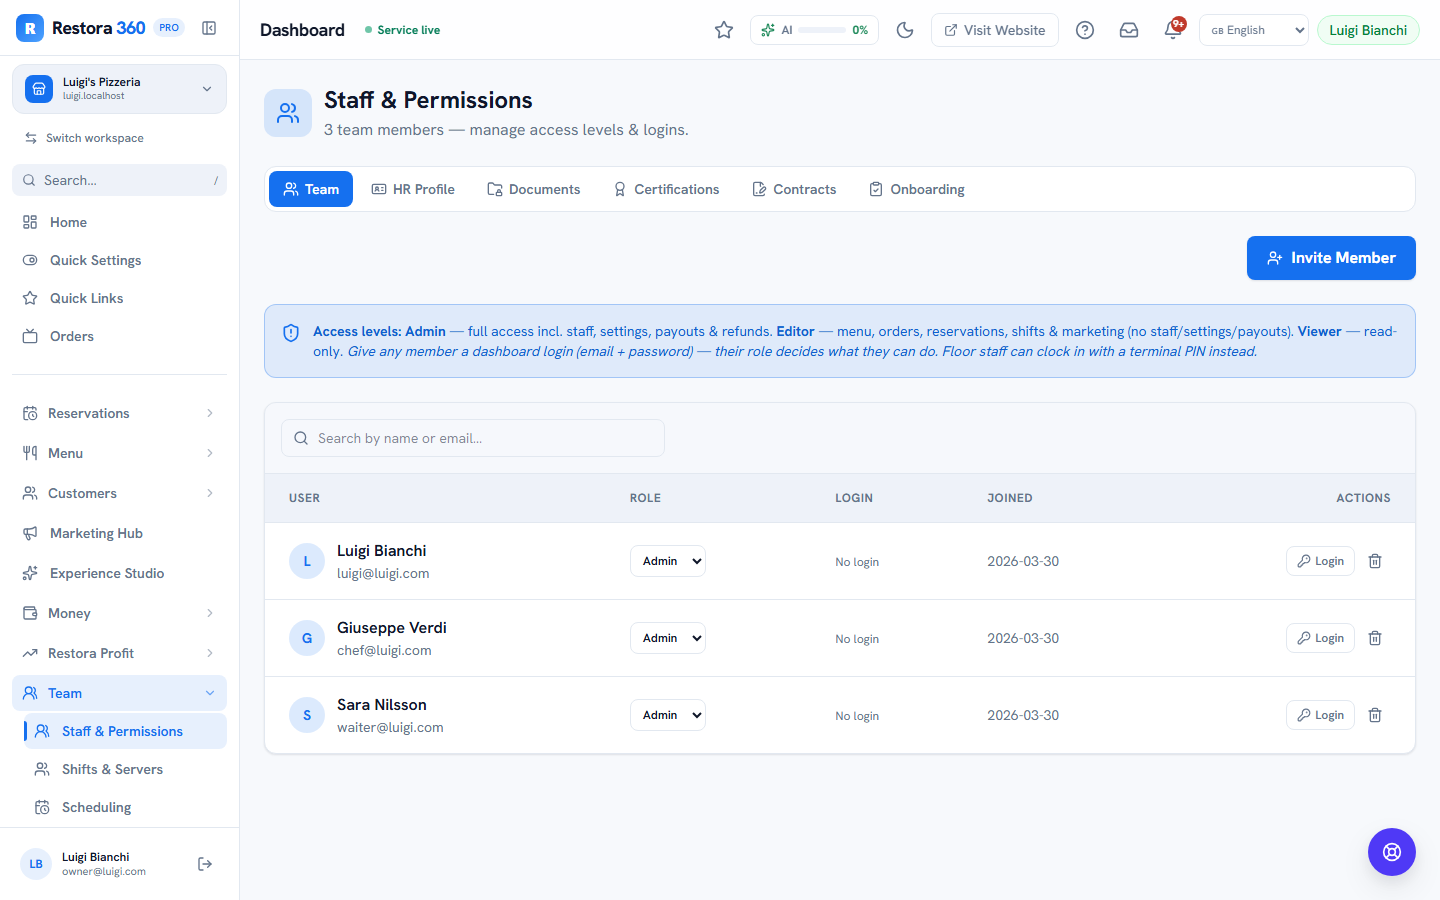The width and height of the screenshot is (1440, 900).
Task: Delete Giuseppe Verdi with trash icon
Action: coord(1375,638)
